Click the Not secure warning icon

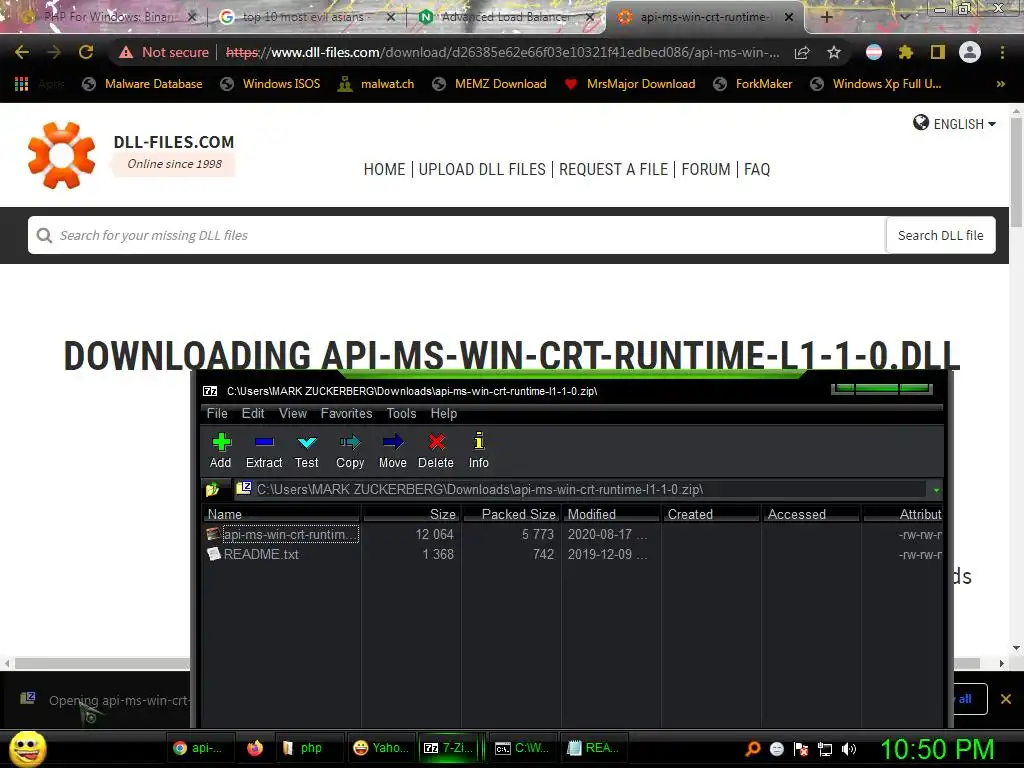pos(126,52)
